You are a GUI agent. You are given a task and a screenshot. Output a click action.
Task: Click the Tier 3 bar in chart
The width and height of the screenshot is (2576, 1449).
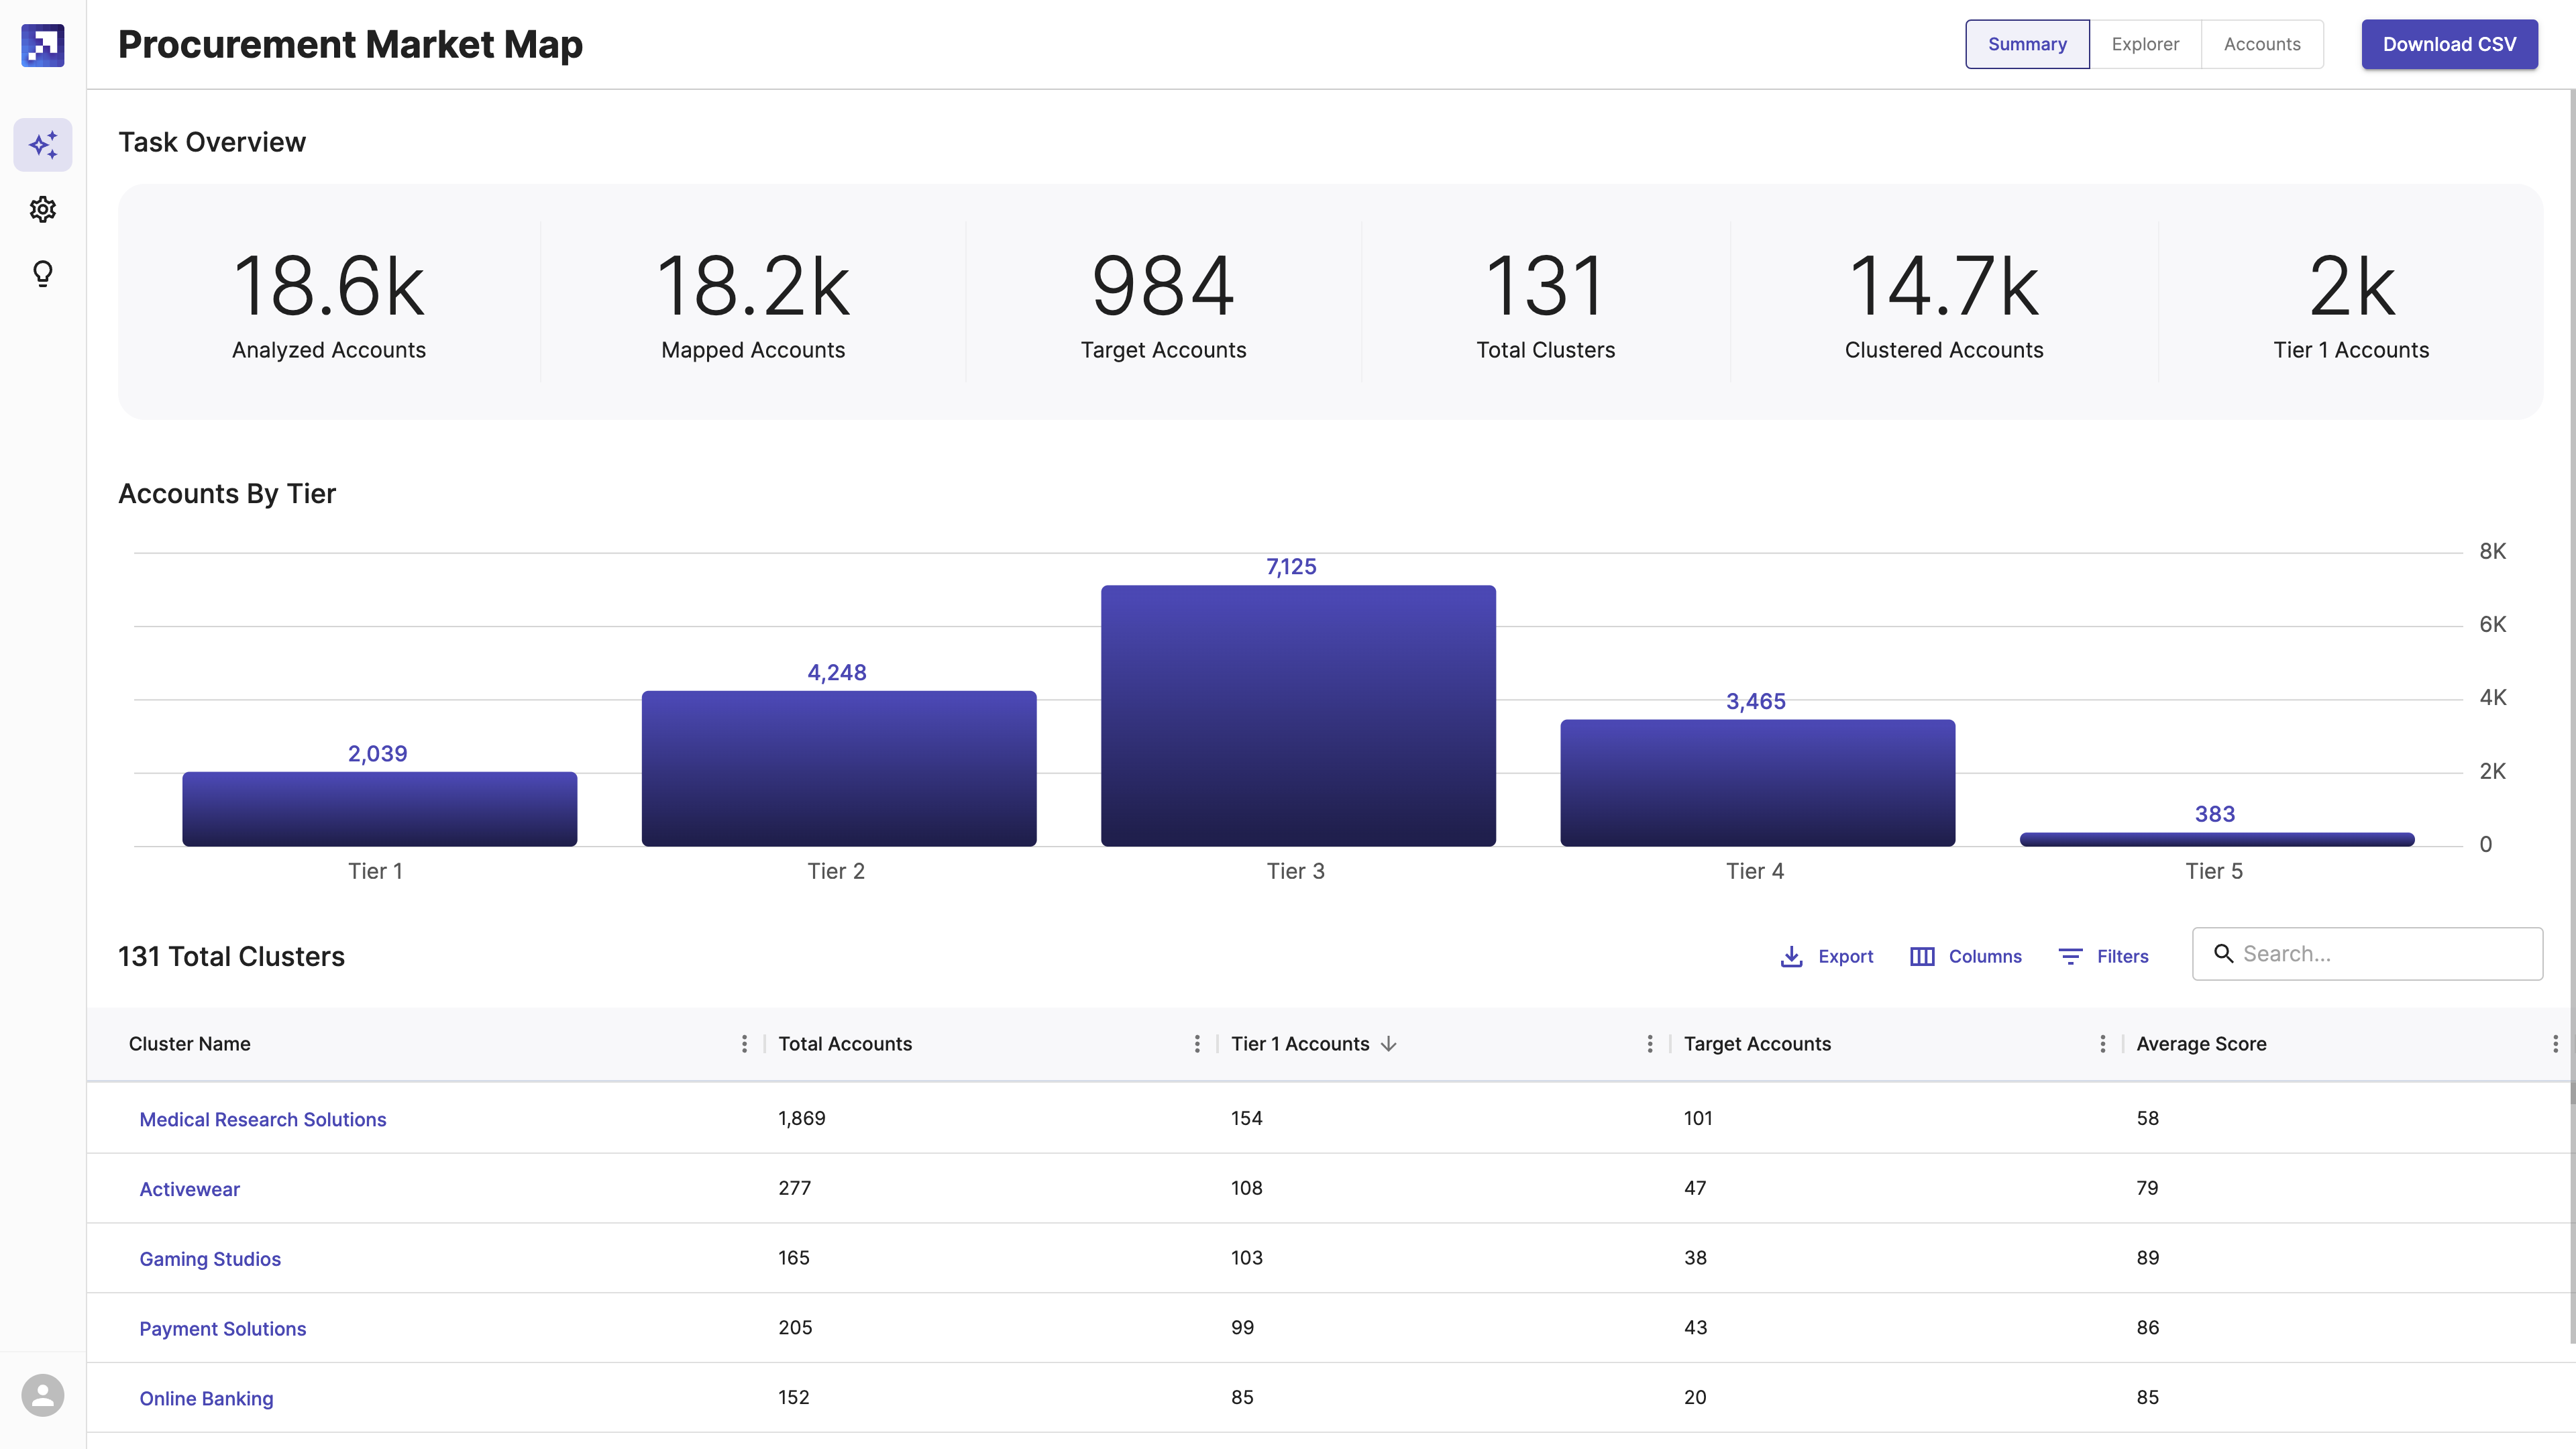(x=1298, y=715)
